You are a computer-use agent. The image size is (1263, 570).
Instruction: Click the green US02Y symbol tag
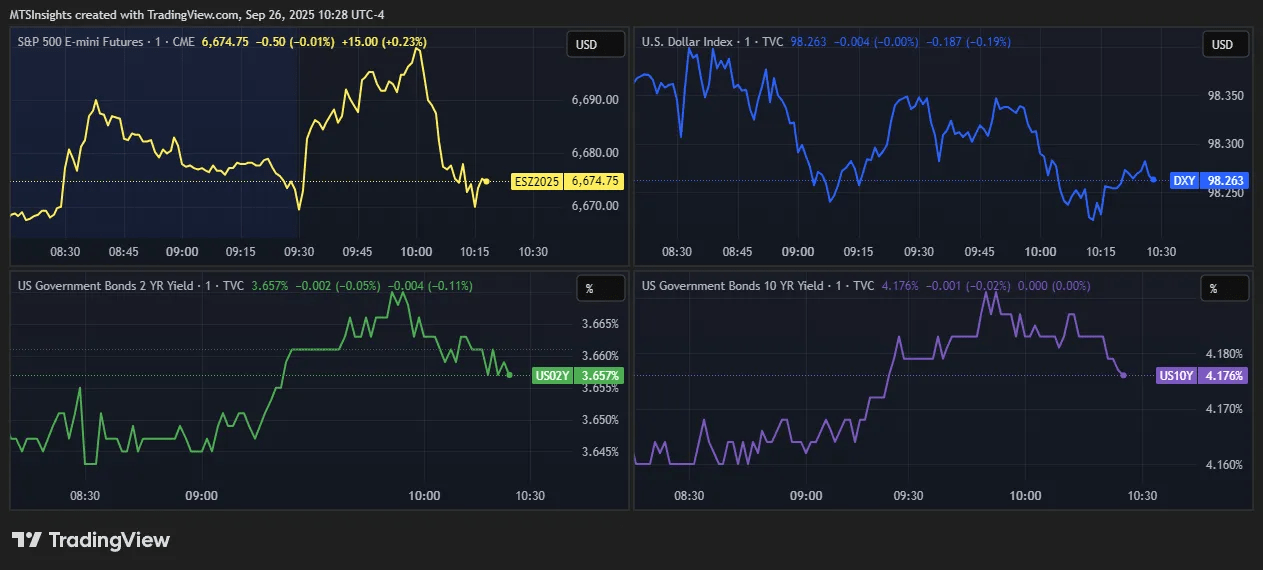552,376
